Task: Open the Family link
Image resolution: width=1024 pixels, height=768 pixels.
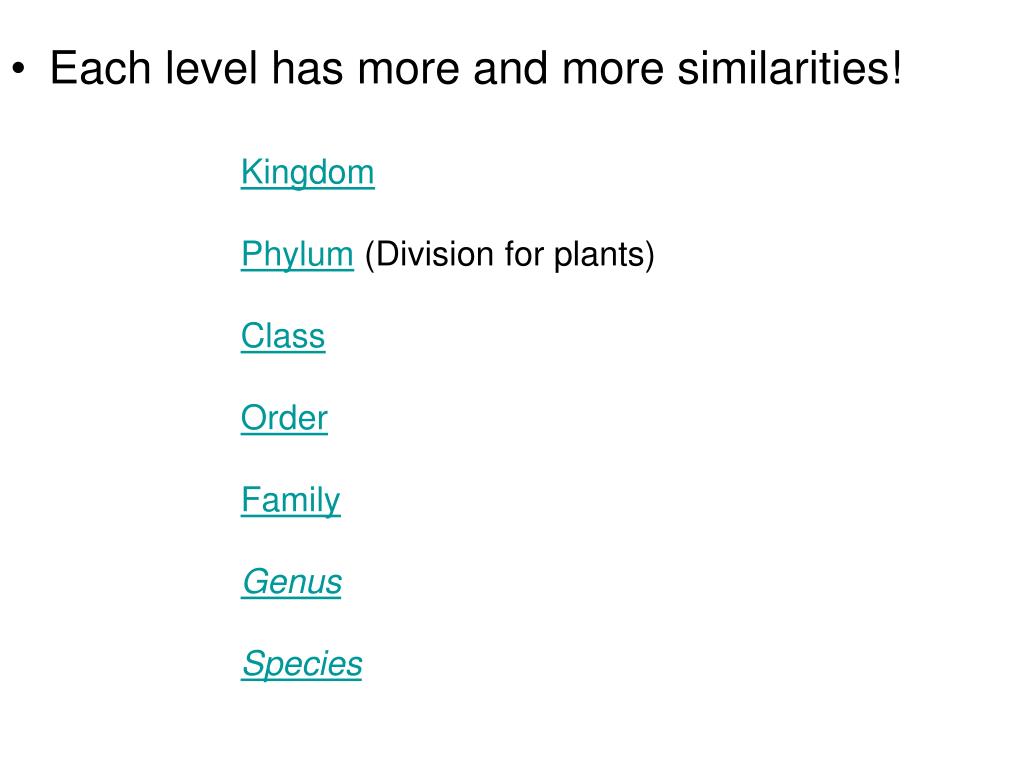Action: pos(291,501)
